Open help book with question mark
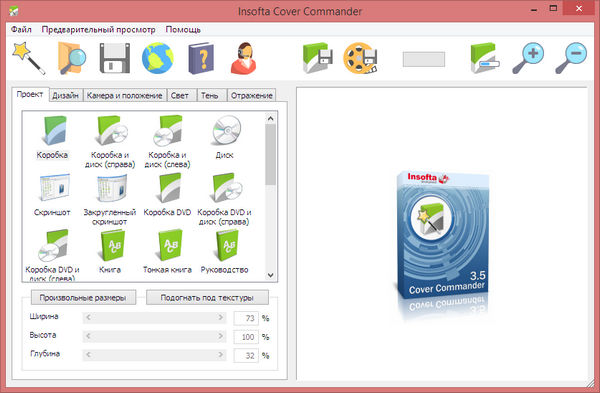This screenshot has height=393, width=600. [201, 58]
